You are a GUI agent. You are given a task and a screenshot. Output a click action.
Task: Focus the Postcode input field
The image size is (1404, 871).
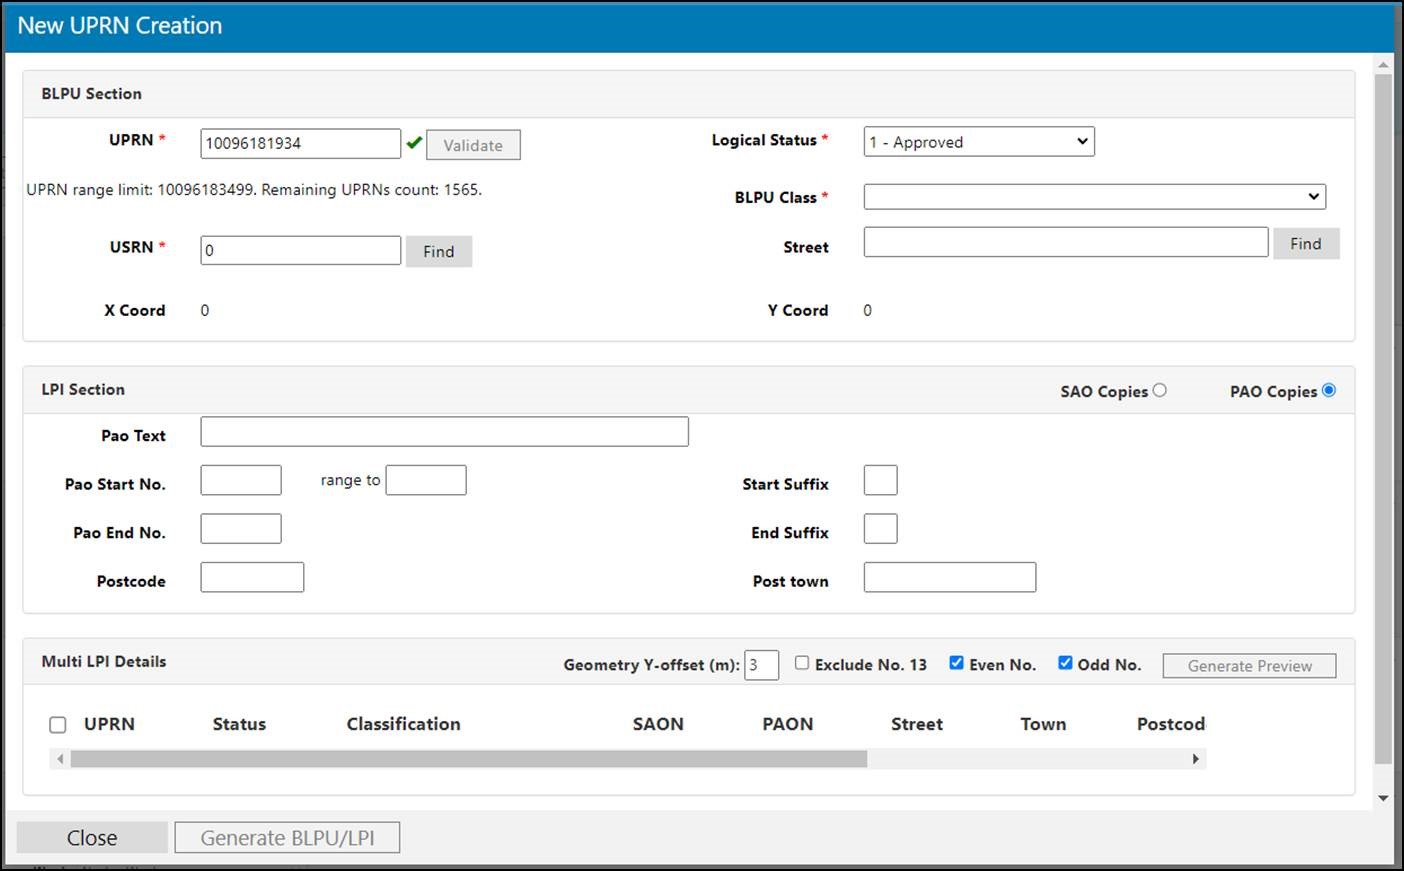tap(252, 577)
